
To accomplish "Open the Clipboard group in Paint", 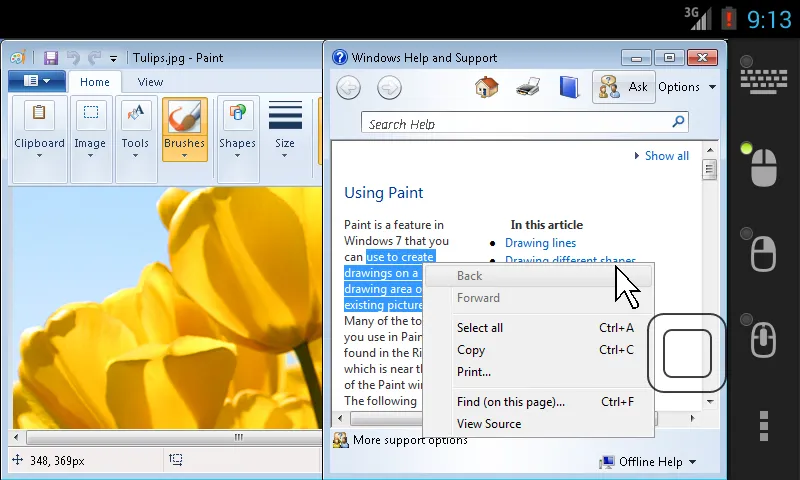I will 39,139.
